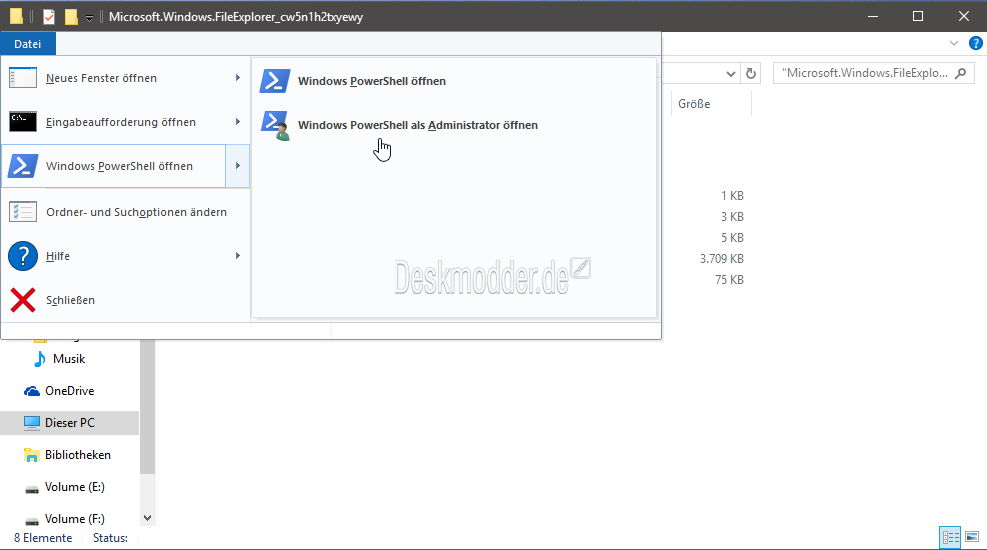Click the 3 KB size value
Screen dimensions: 987x550
point(732,217)
